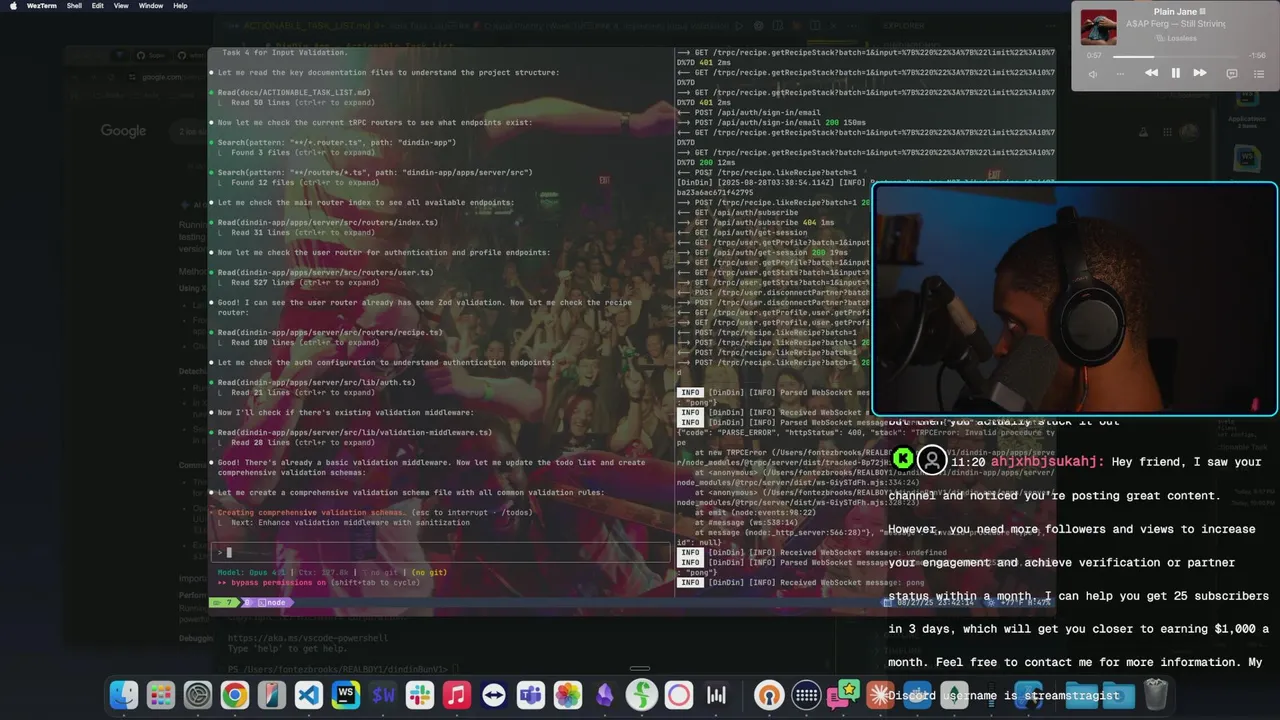Click 'Read 527 lines (ctrl+r to expand)'
The width and height of the screenshot is (1280, 720).
pyautogui.click(x=305, y=282)
